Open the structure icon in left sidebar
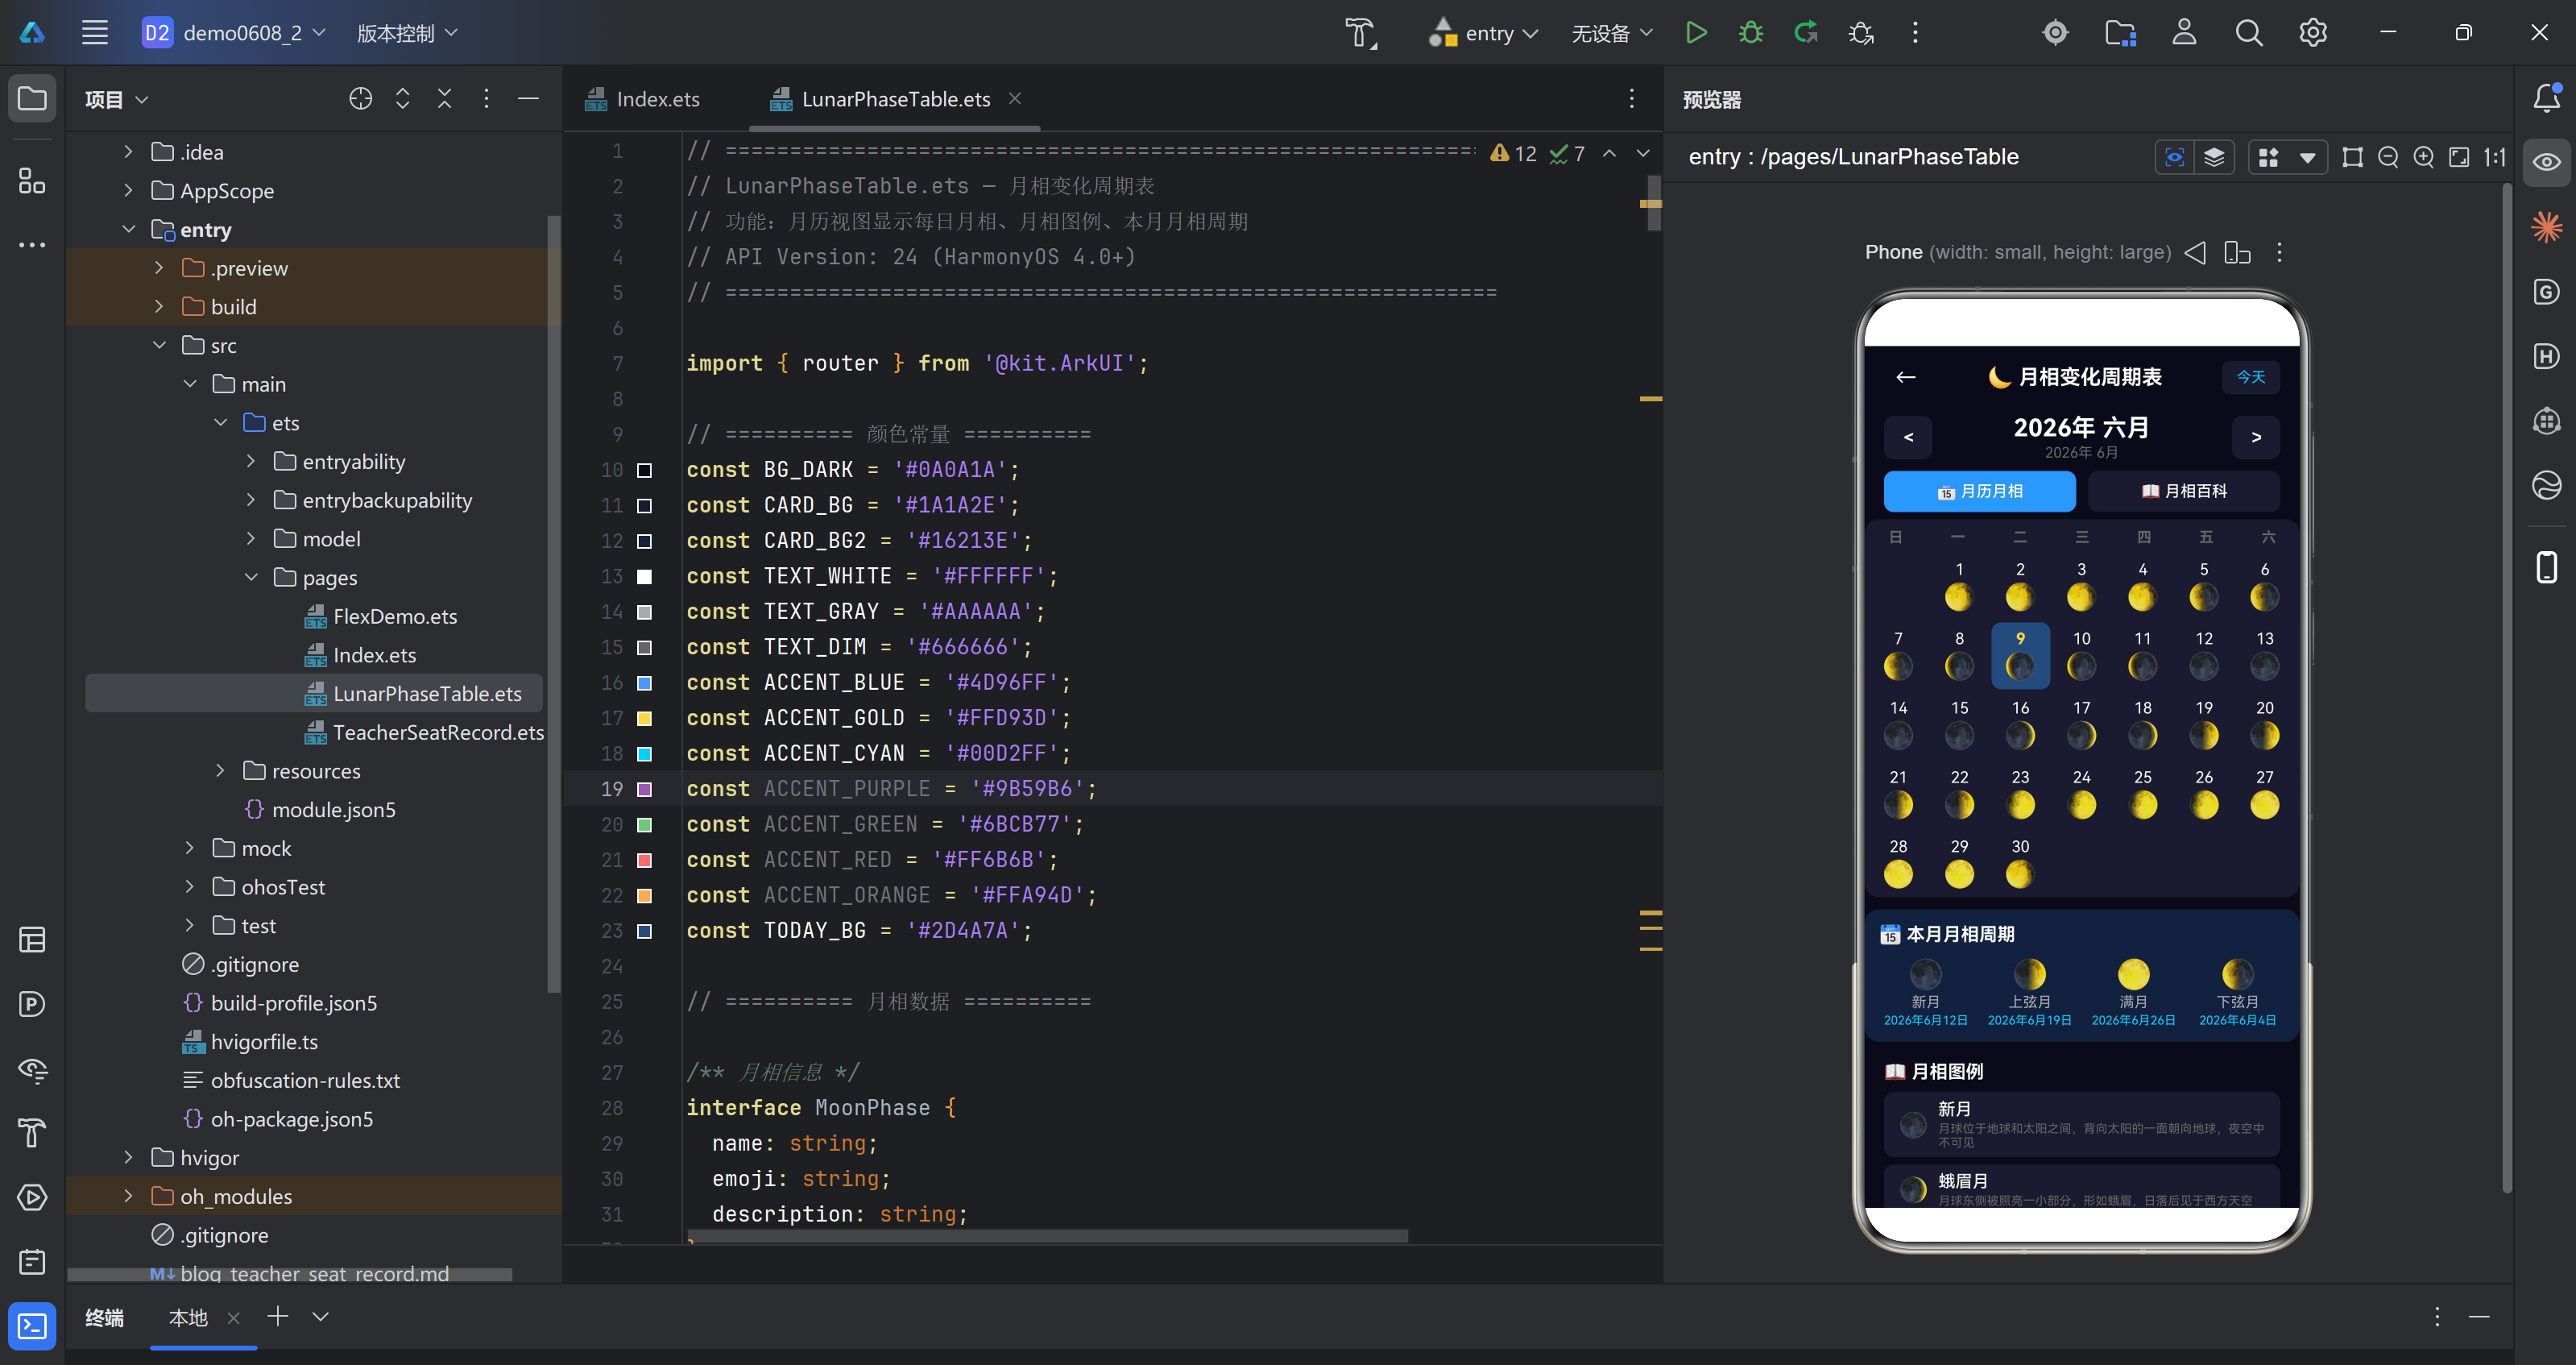 pyautogui.click(x=32, y=181)
